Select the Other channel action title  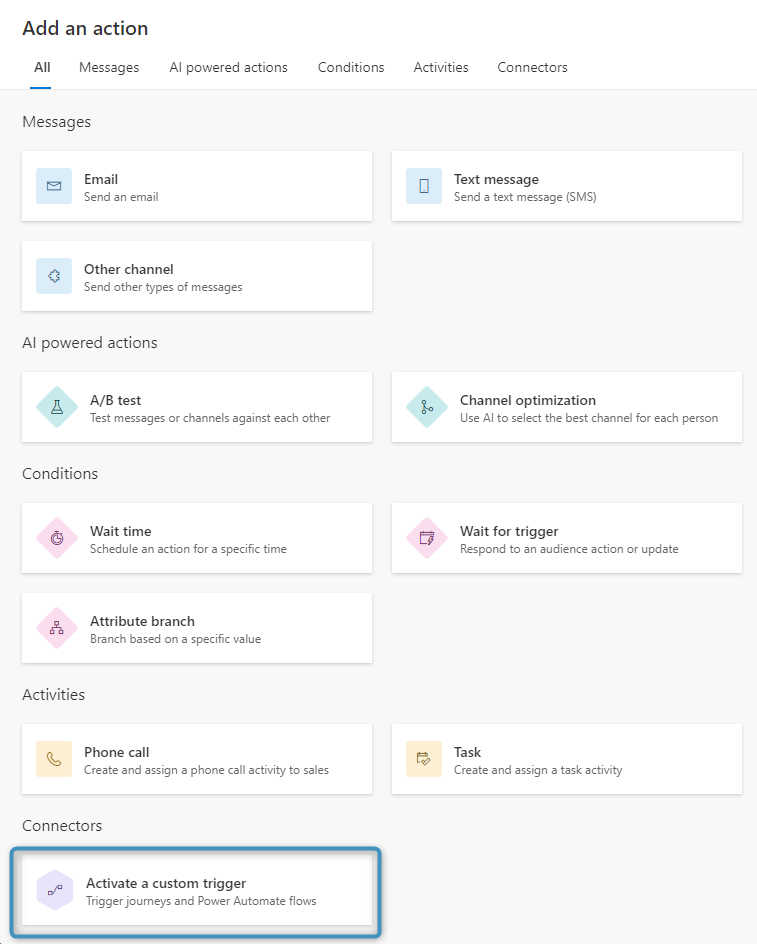(x=129, y=269)
